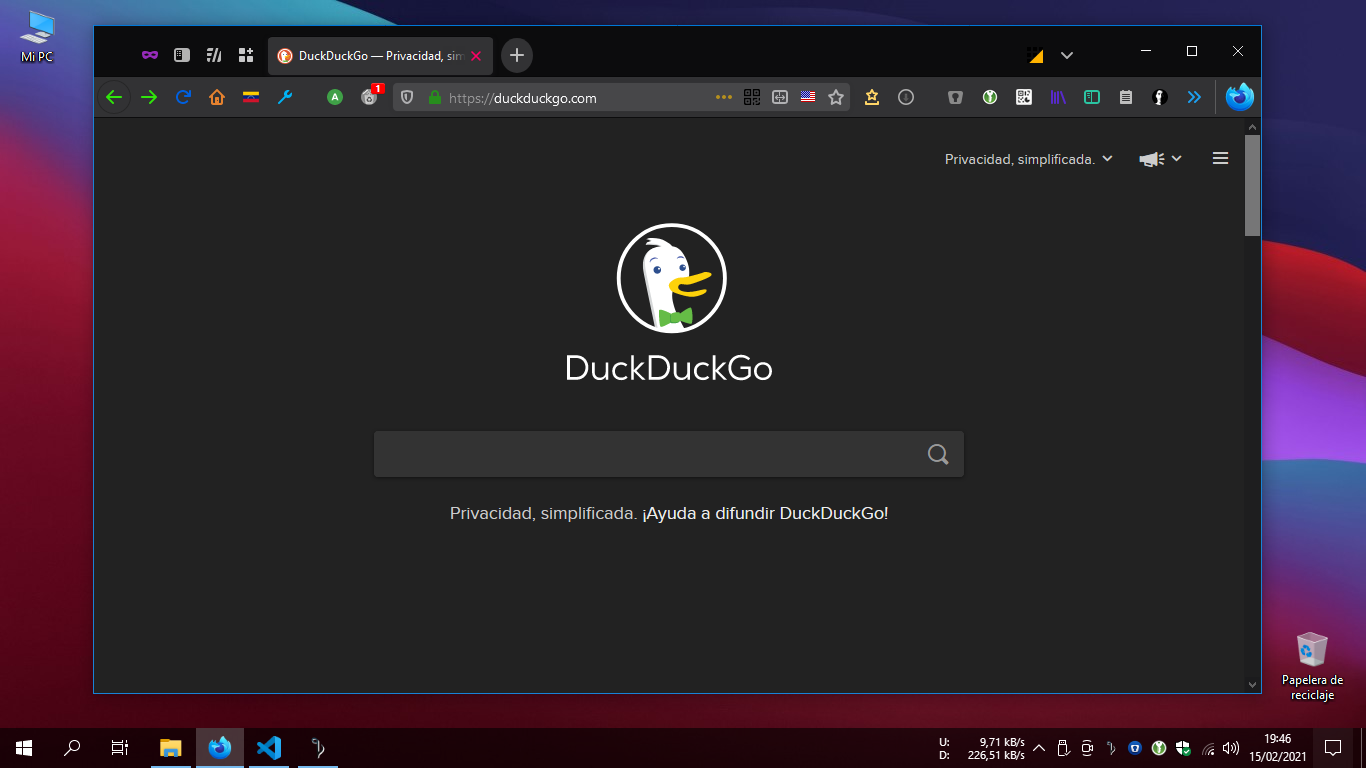Click the Bitwarden blue shield tray icon
Viewport: 1366px width, 768px height.
1135,747
